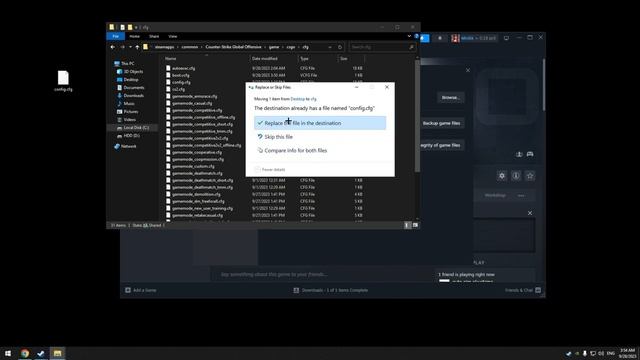Switch Explorer to large icons view
Image resolution: width=640 pixels, height=360 pixels.
pos(415,225)
